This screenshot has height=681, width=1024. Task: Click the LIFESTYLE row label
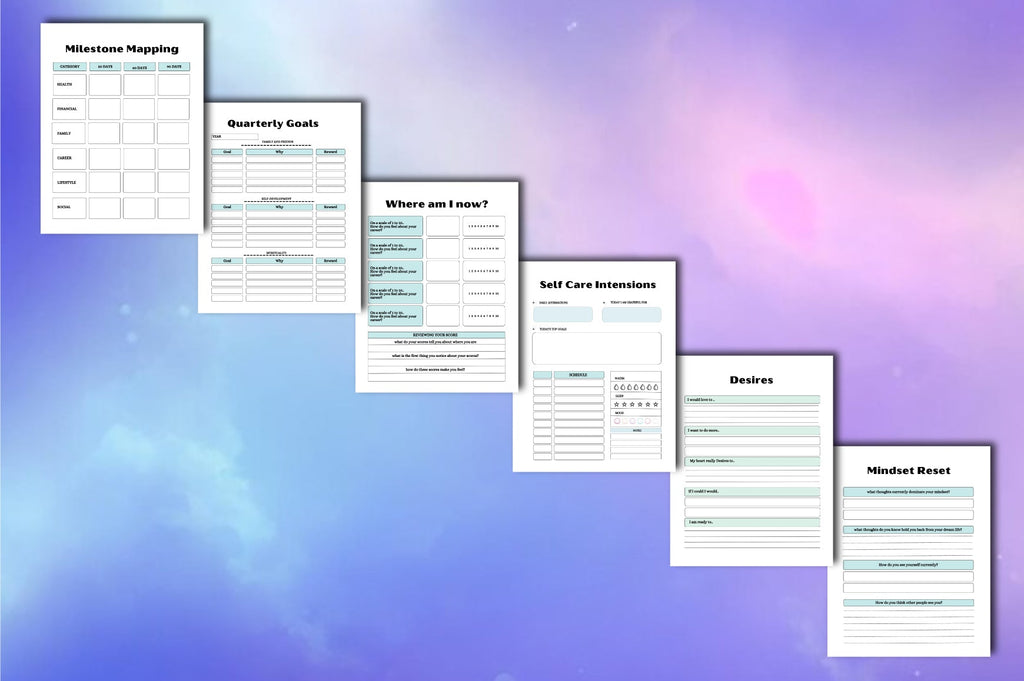coord(67,182)
